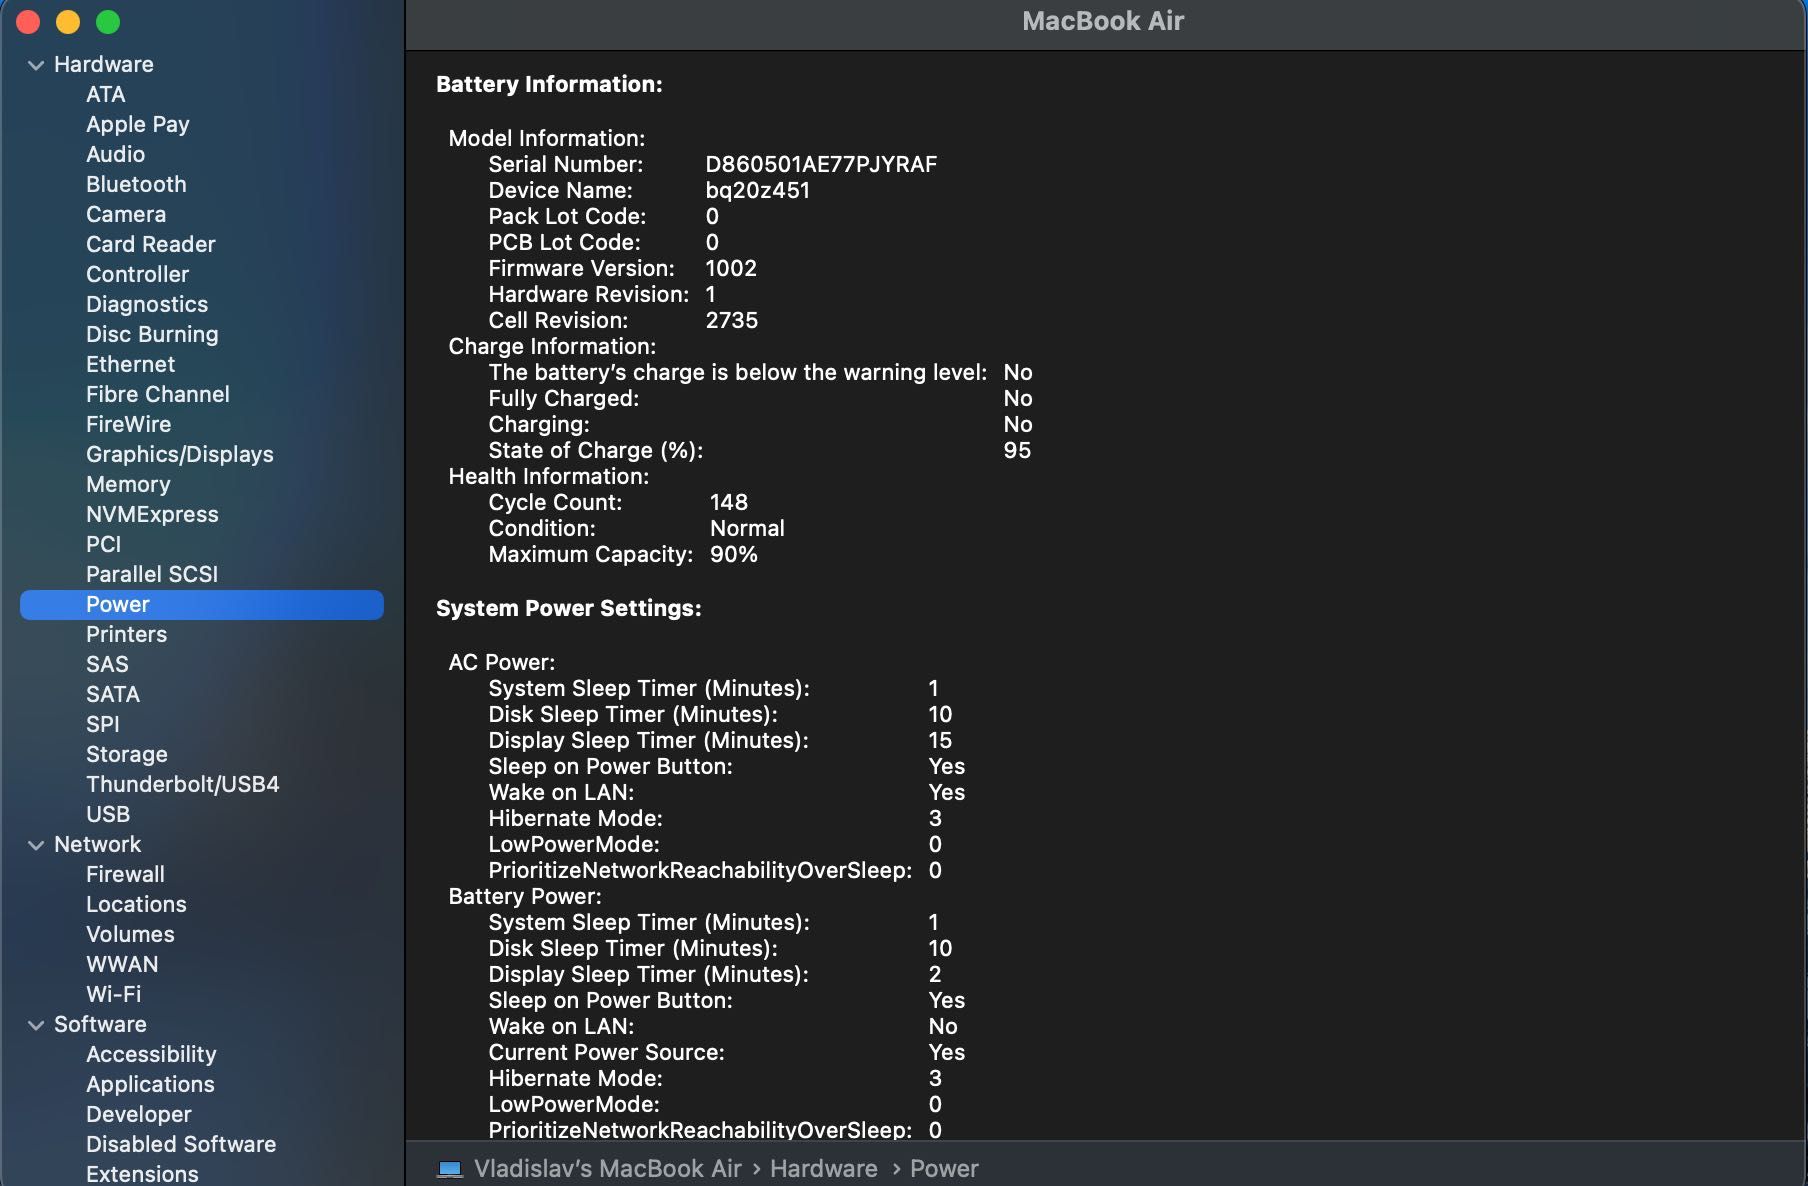Select NVMExpress entry
The height and width of the screenshot is (1186, 1808).
tap(152, 514)
